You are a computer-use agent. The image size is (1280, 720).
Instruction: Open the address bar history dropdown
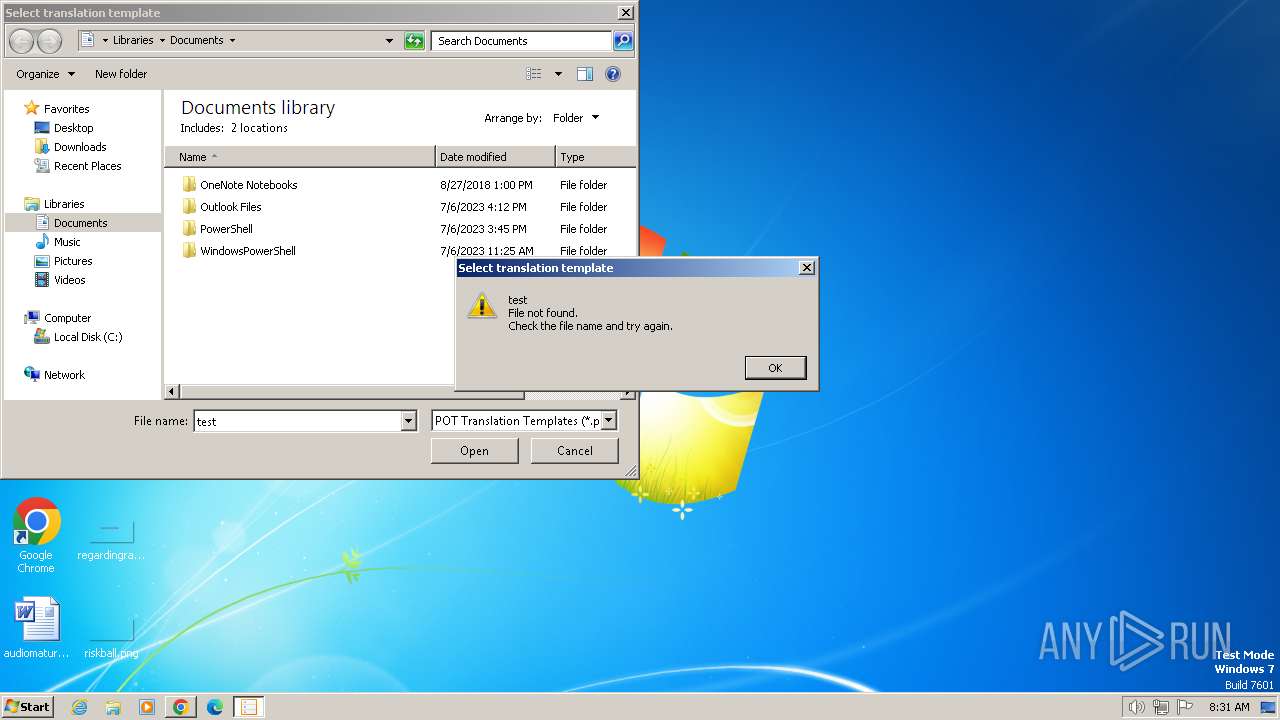coord(390,41)
